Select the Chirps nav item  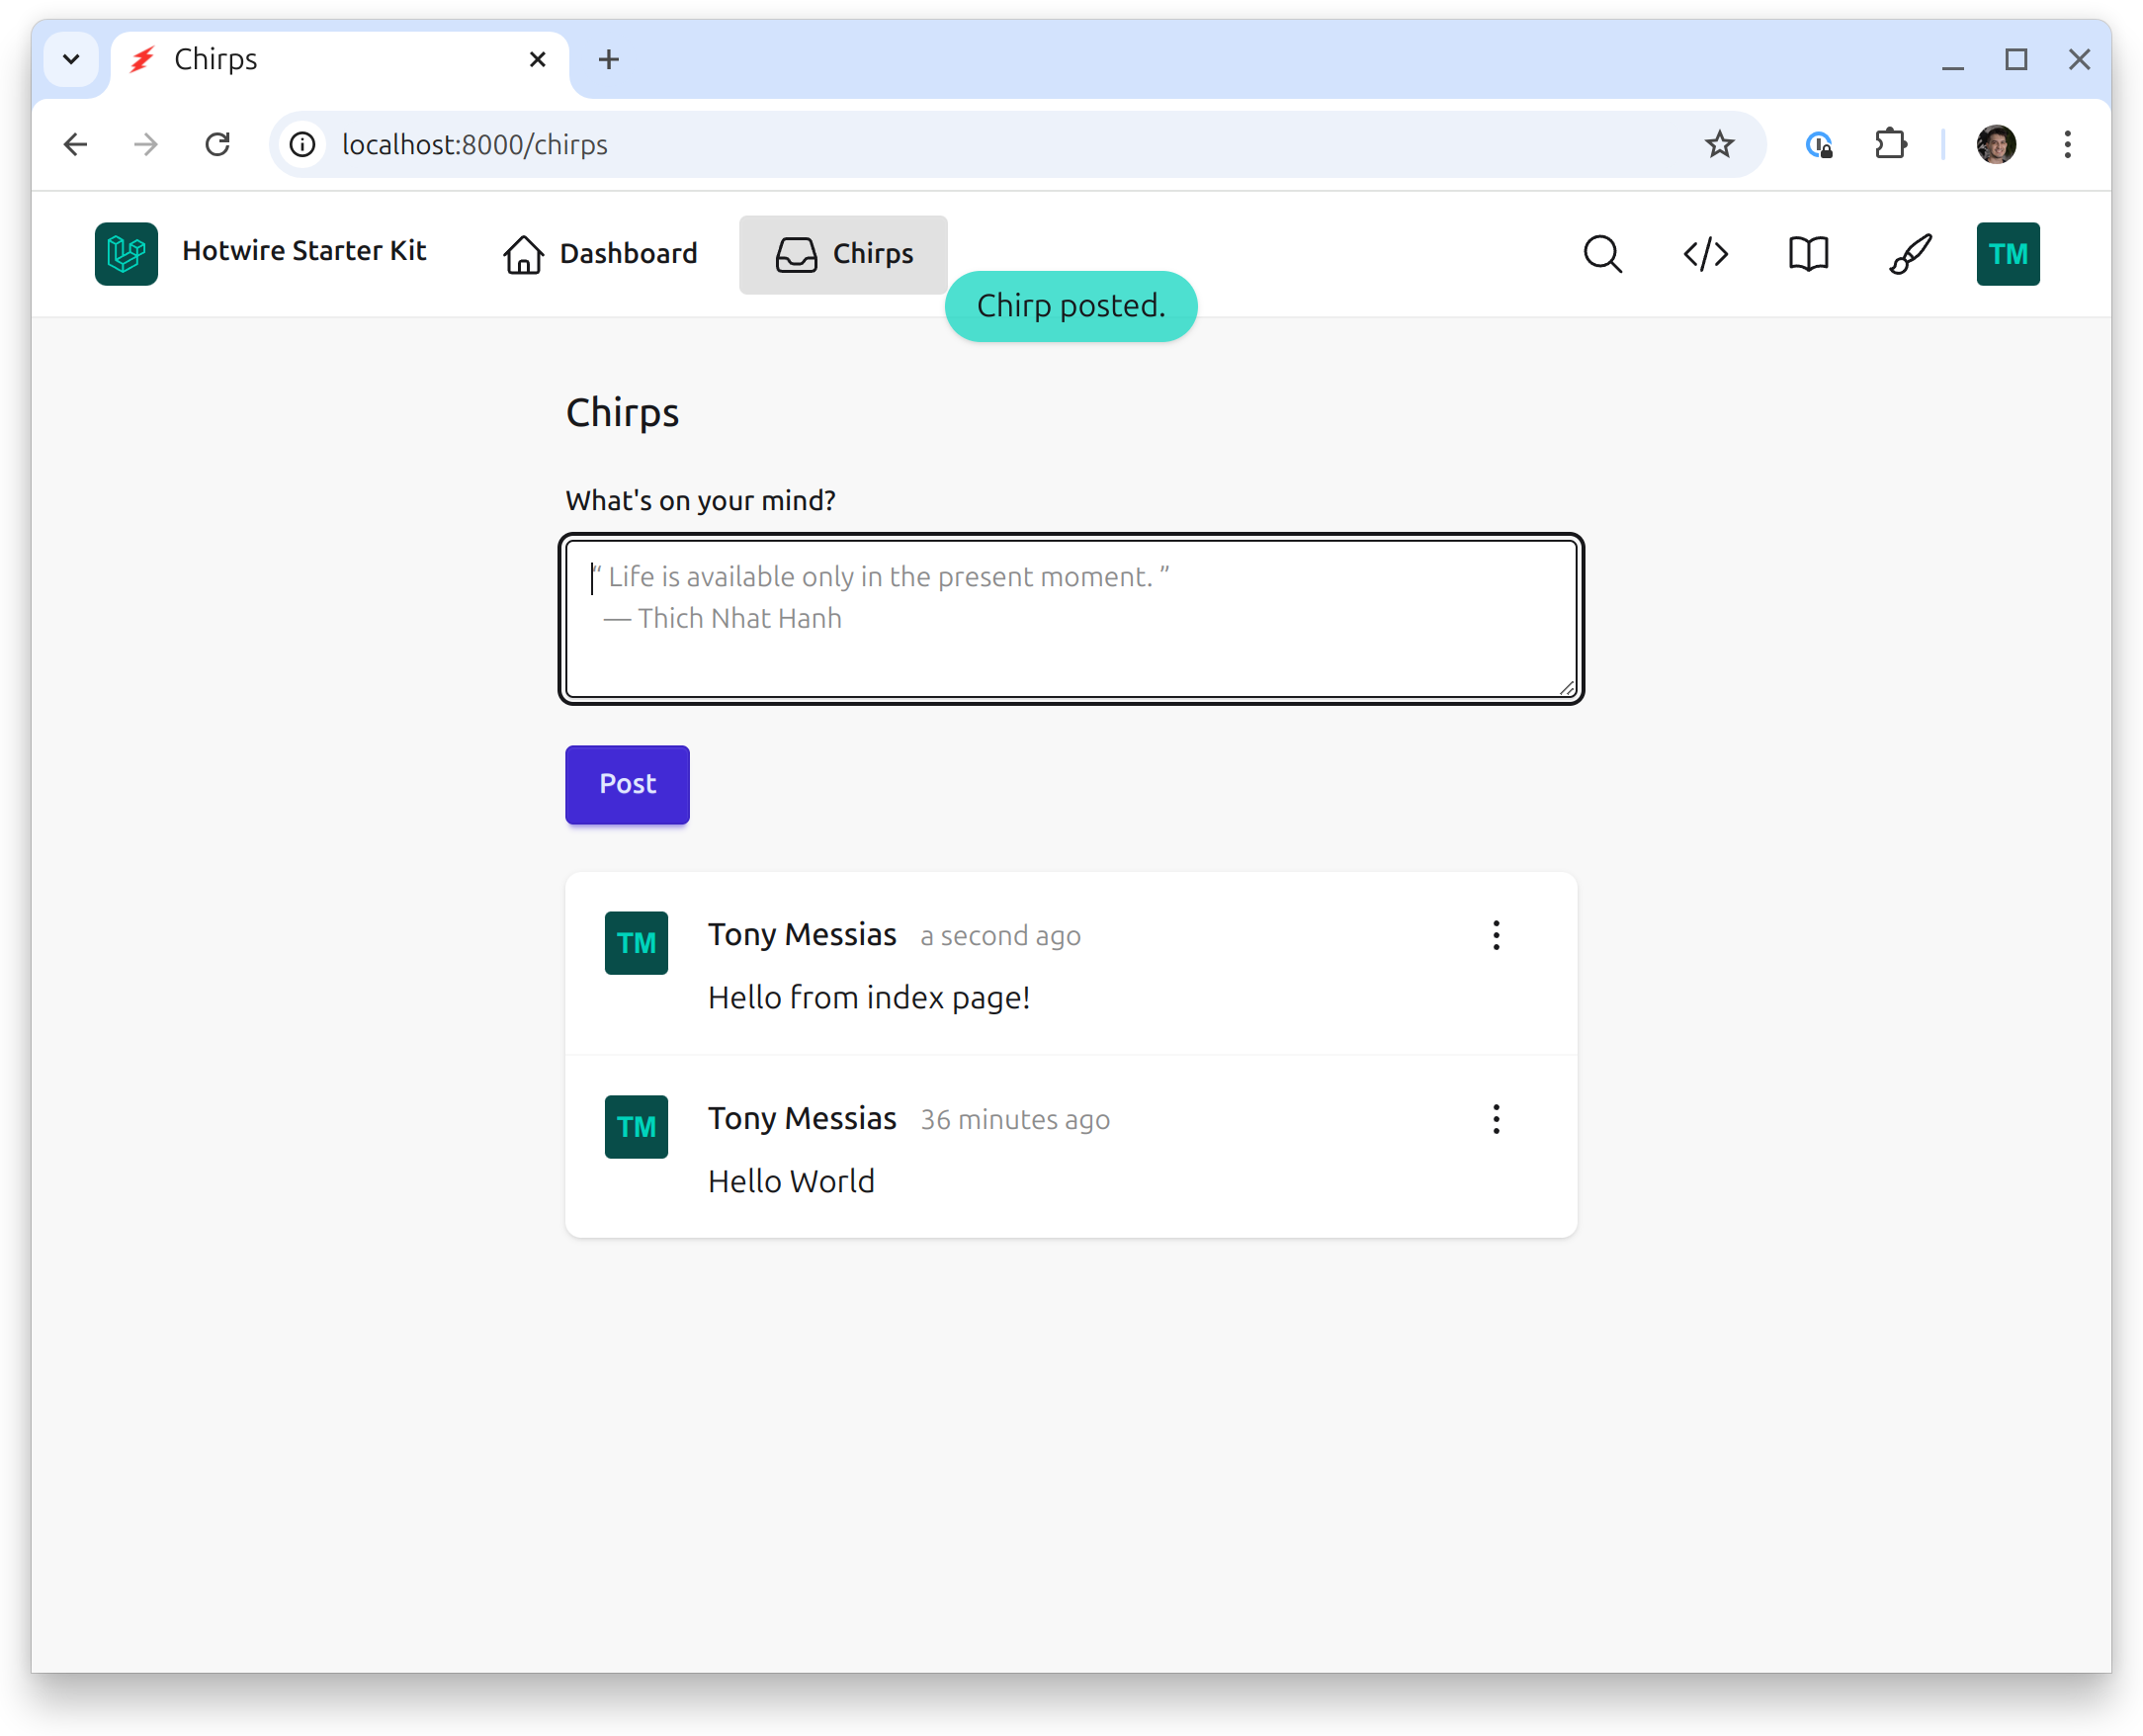point(843,254)
